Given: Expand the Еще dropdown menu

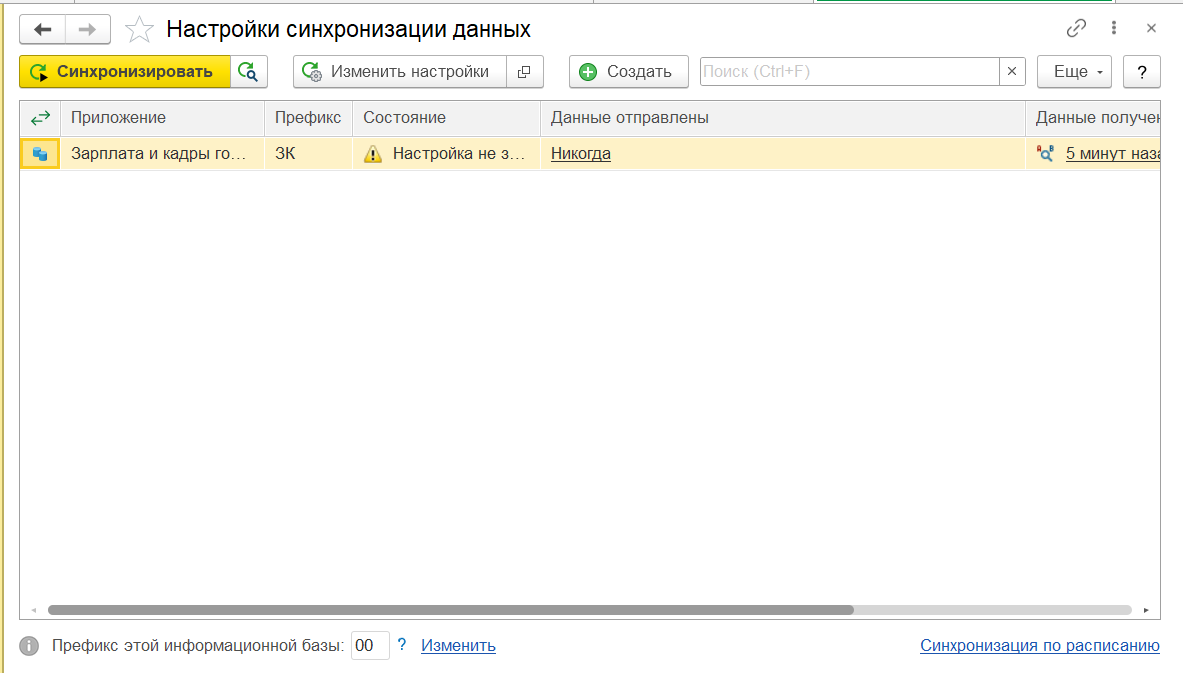Looking at the screenshot, I should [1074, 72].
